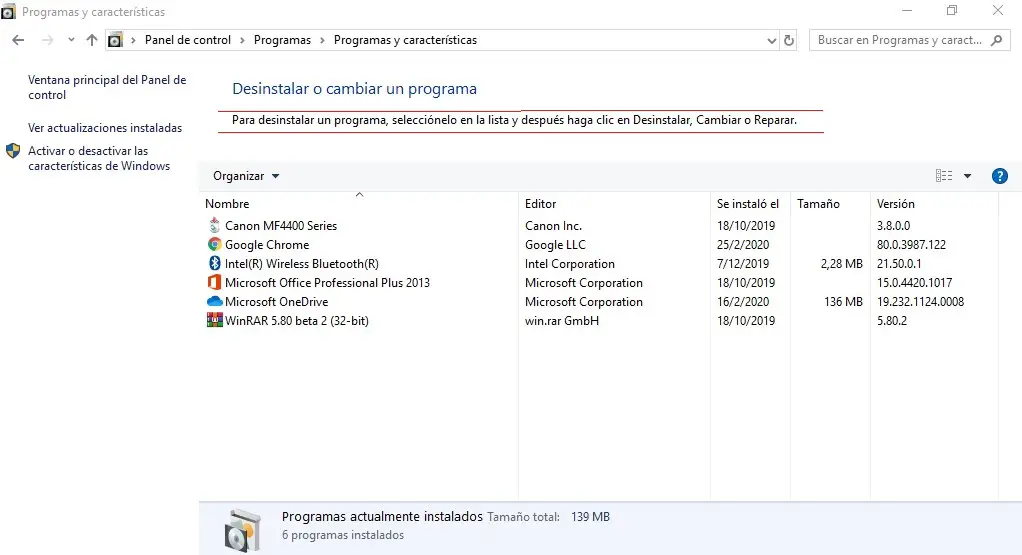The width and height of the screenshot is (1022, 555).
Task: Sort by the Tamaño column header
Action: click(818, 204)
